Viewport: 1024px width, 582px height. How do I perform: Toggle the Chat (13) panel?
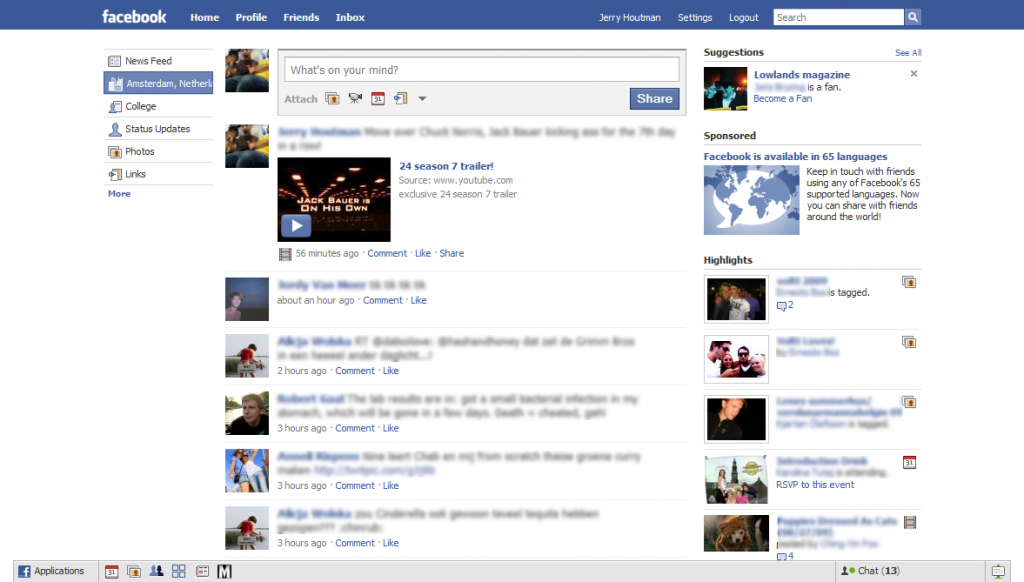870,571
